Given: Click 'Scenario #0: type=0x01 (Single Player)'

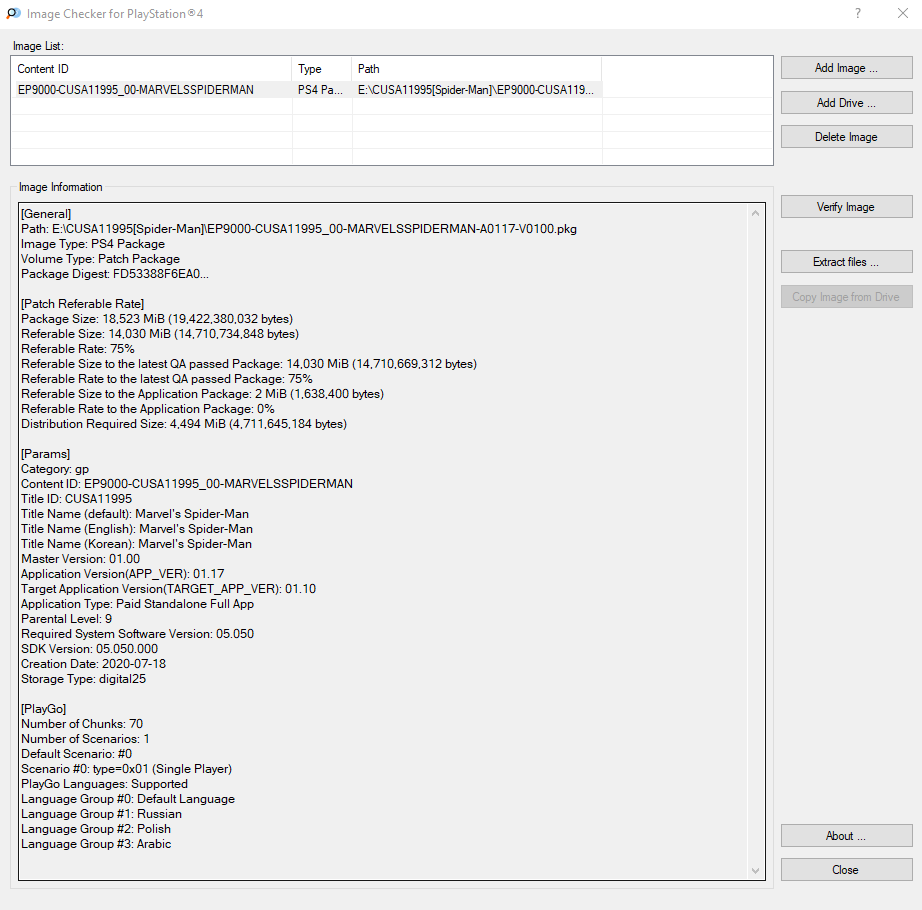Looking at the screenshot, I should tap(126, 769).
